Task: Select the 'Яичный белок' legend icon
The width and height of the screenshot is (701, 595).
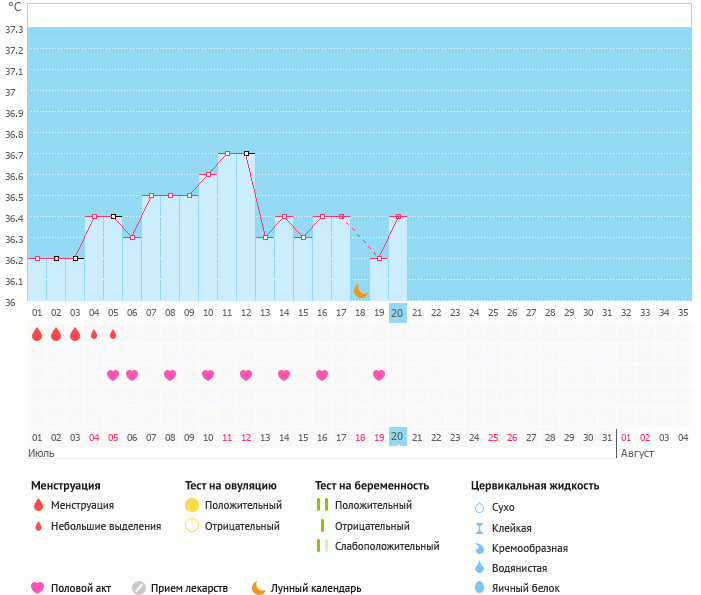Action: pos(478,588)
